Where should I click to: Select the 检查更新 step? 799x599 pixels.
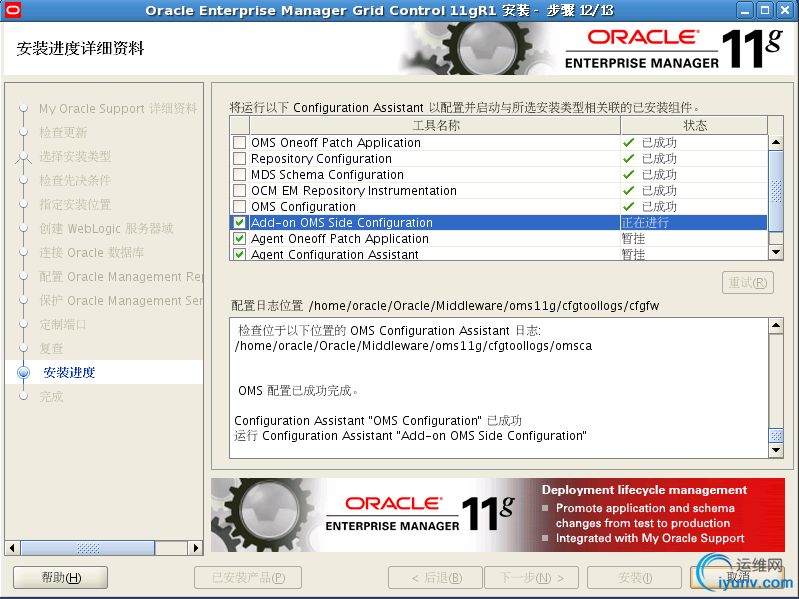point(63,132)
